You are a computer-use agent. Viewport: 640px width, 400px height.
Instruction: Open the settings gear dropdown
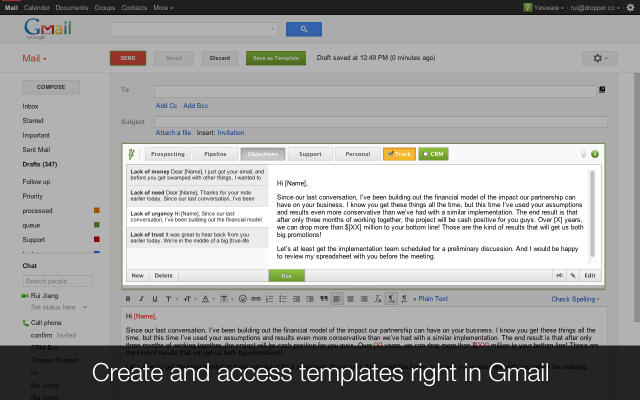pyautogui.click(x=602, y=59)
